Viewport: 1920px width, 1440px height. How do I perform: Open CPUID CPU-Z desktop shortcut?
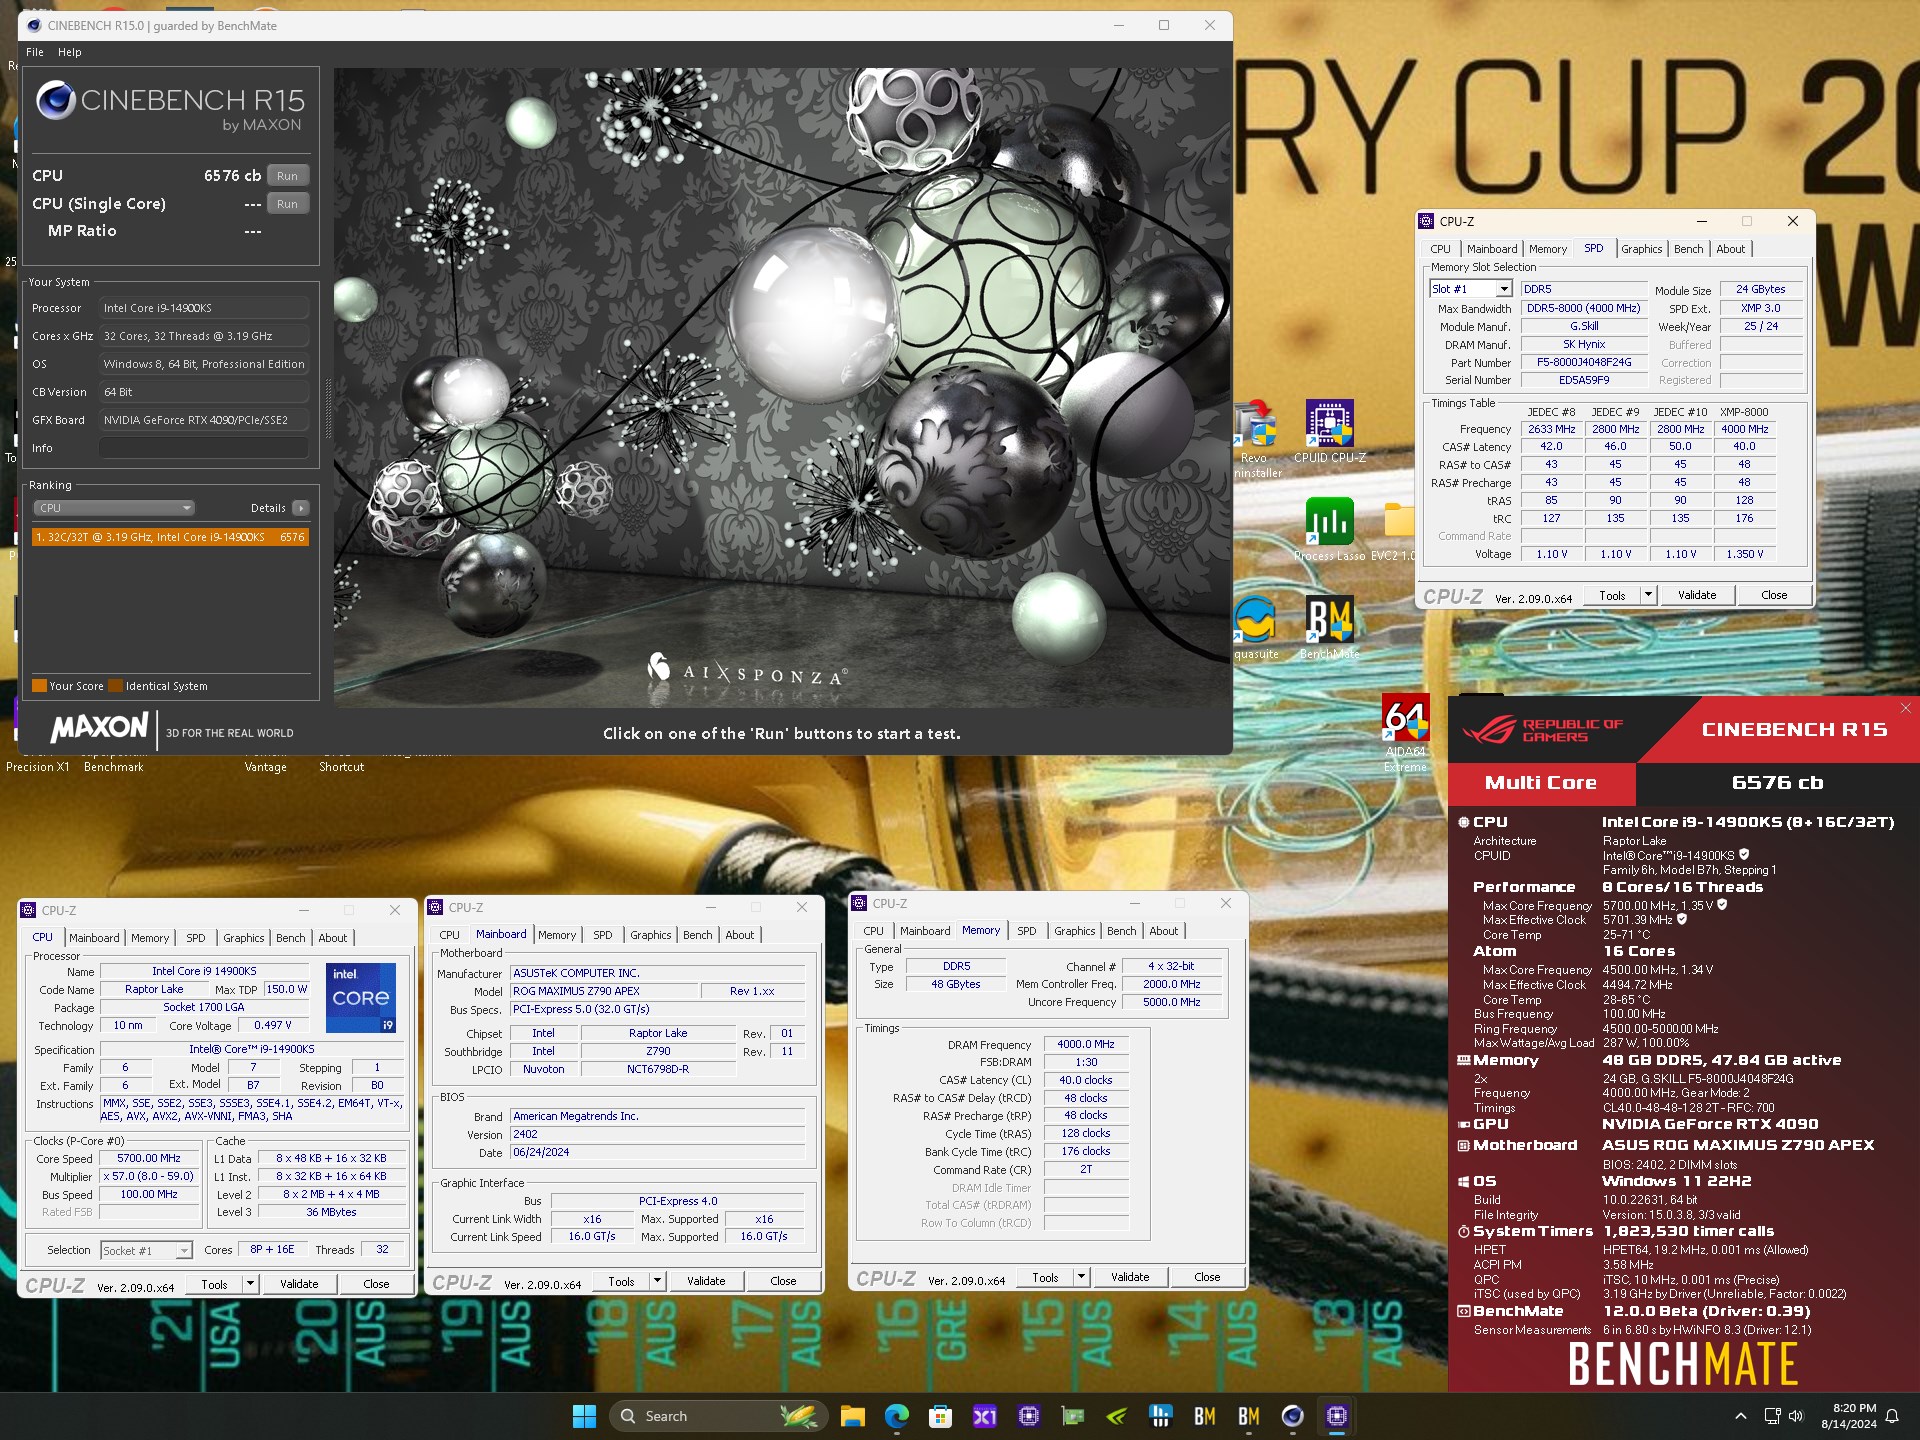pyautogui.click(x=1329, y=432)
